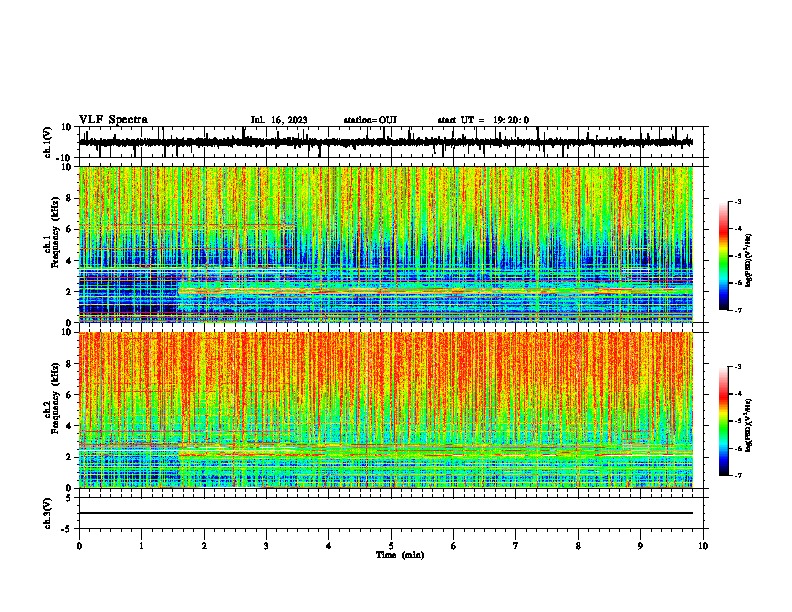Click the '-3' value on ch.2 color scale
792x612 pixels.
(x=738, y=367)
